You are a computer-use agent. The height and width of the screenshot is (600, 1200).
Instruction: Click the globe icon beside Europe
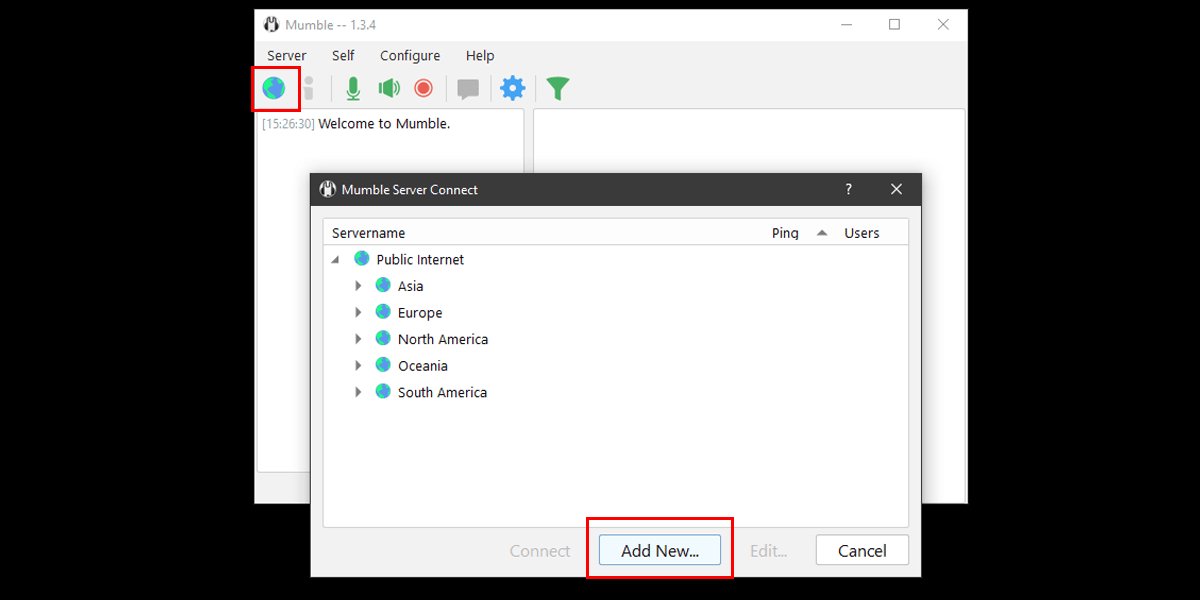pyautogui.click(x=383, y=312)
